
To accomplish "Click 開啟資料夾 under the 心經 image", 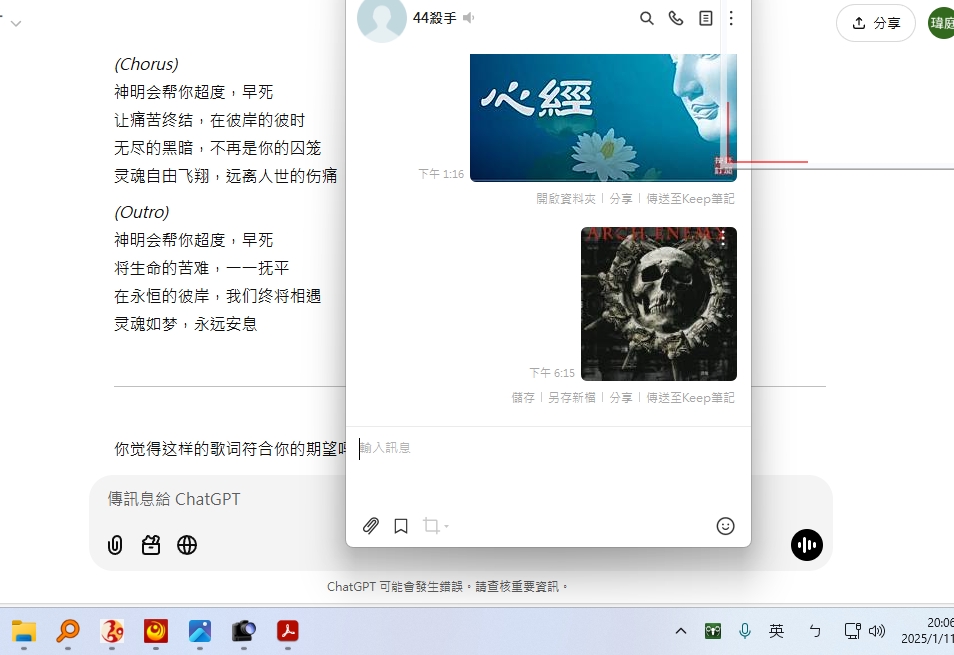I will pyautogui.click(x=566, y=199).
